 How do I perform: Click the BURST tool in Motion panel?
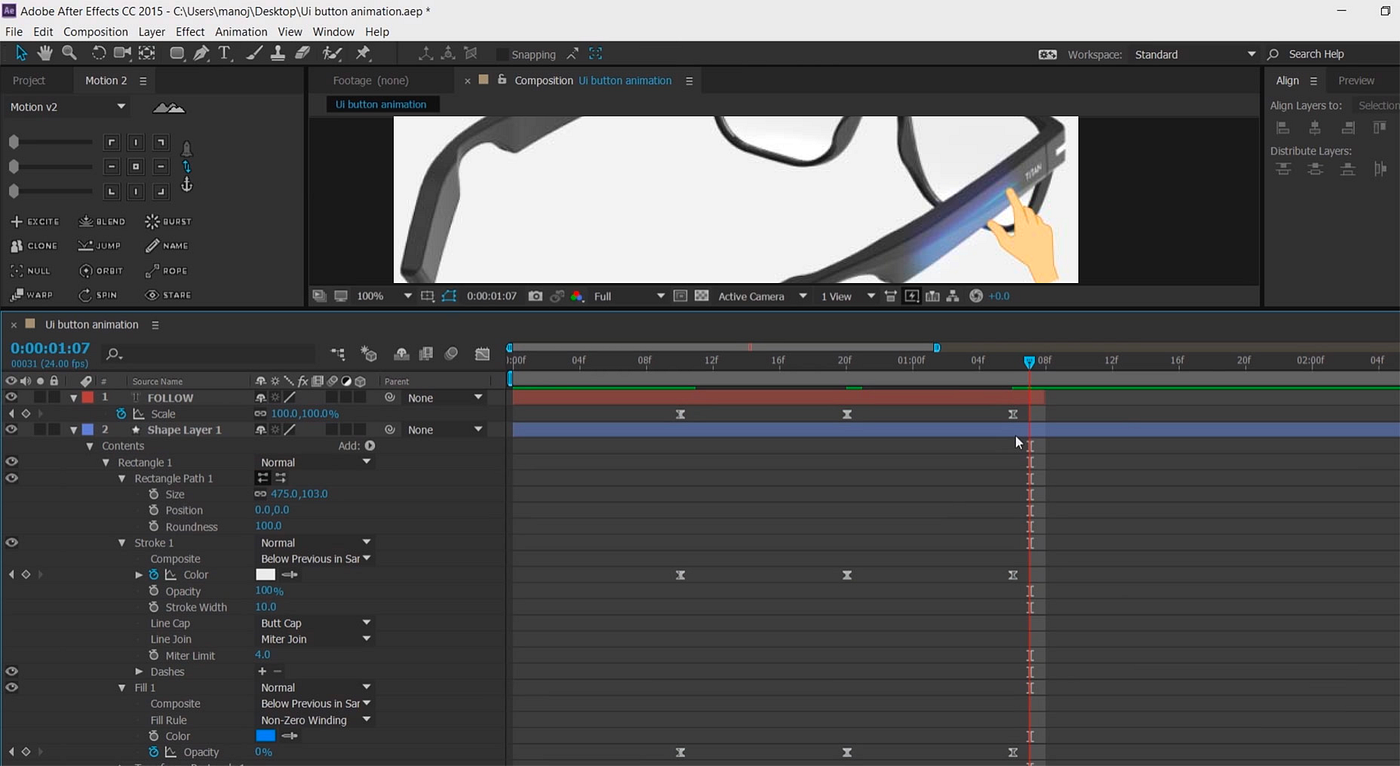pyautogui.click(x=168, y=221)
